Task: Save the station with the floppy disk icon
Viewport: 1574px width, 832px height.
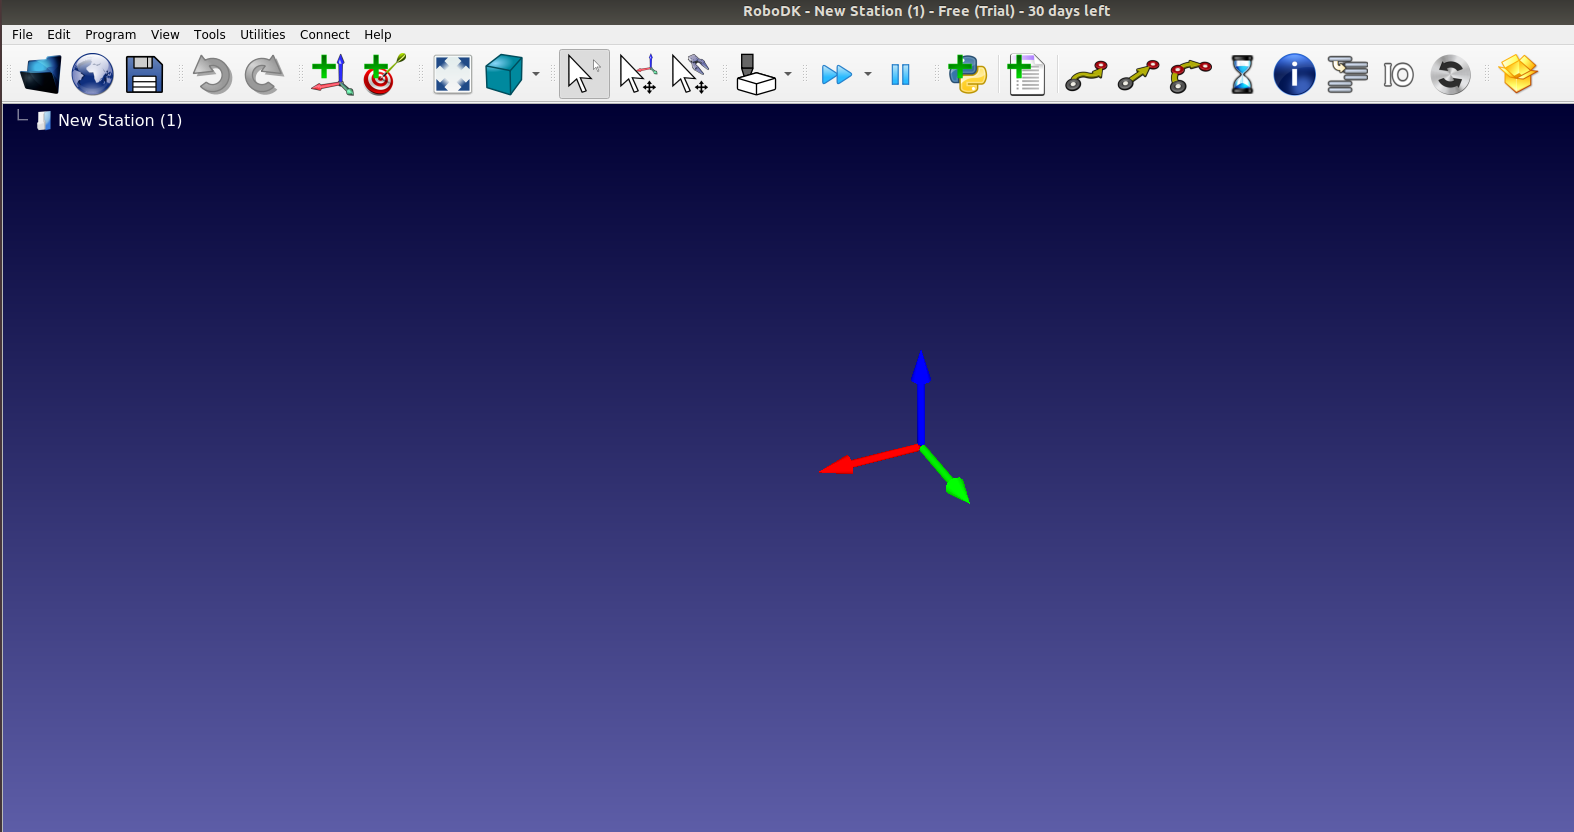Action: point(144,75)
